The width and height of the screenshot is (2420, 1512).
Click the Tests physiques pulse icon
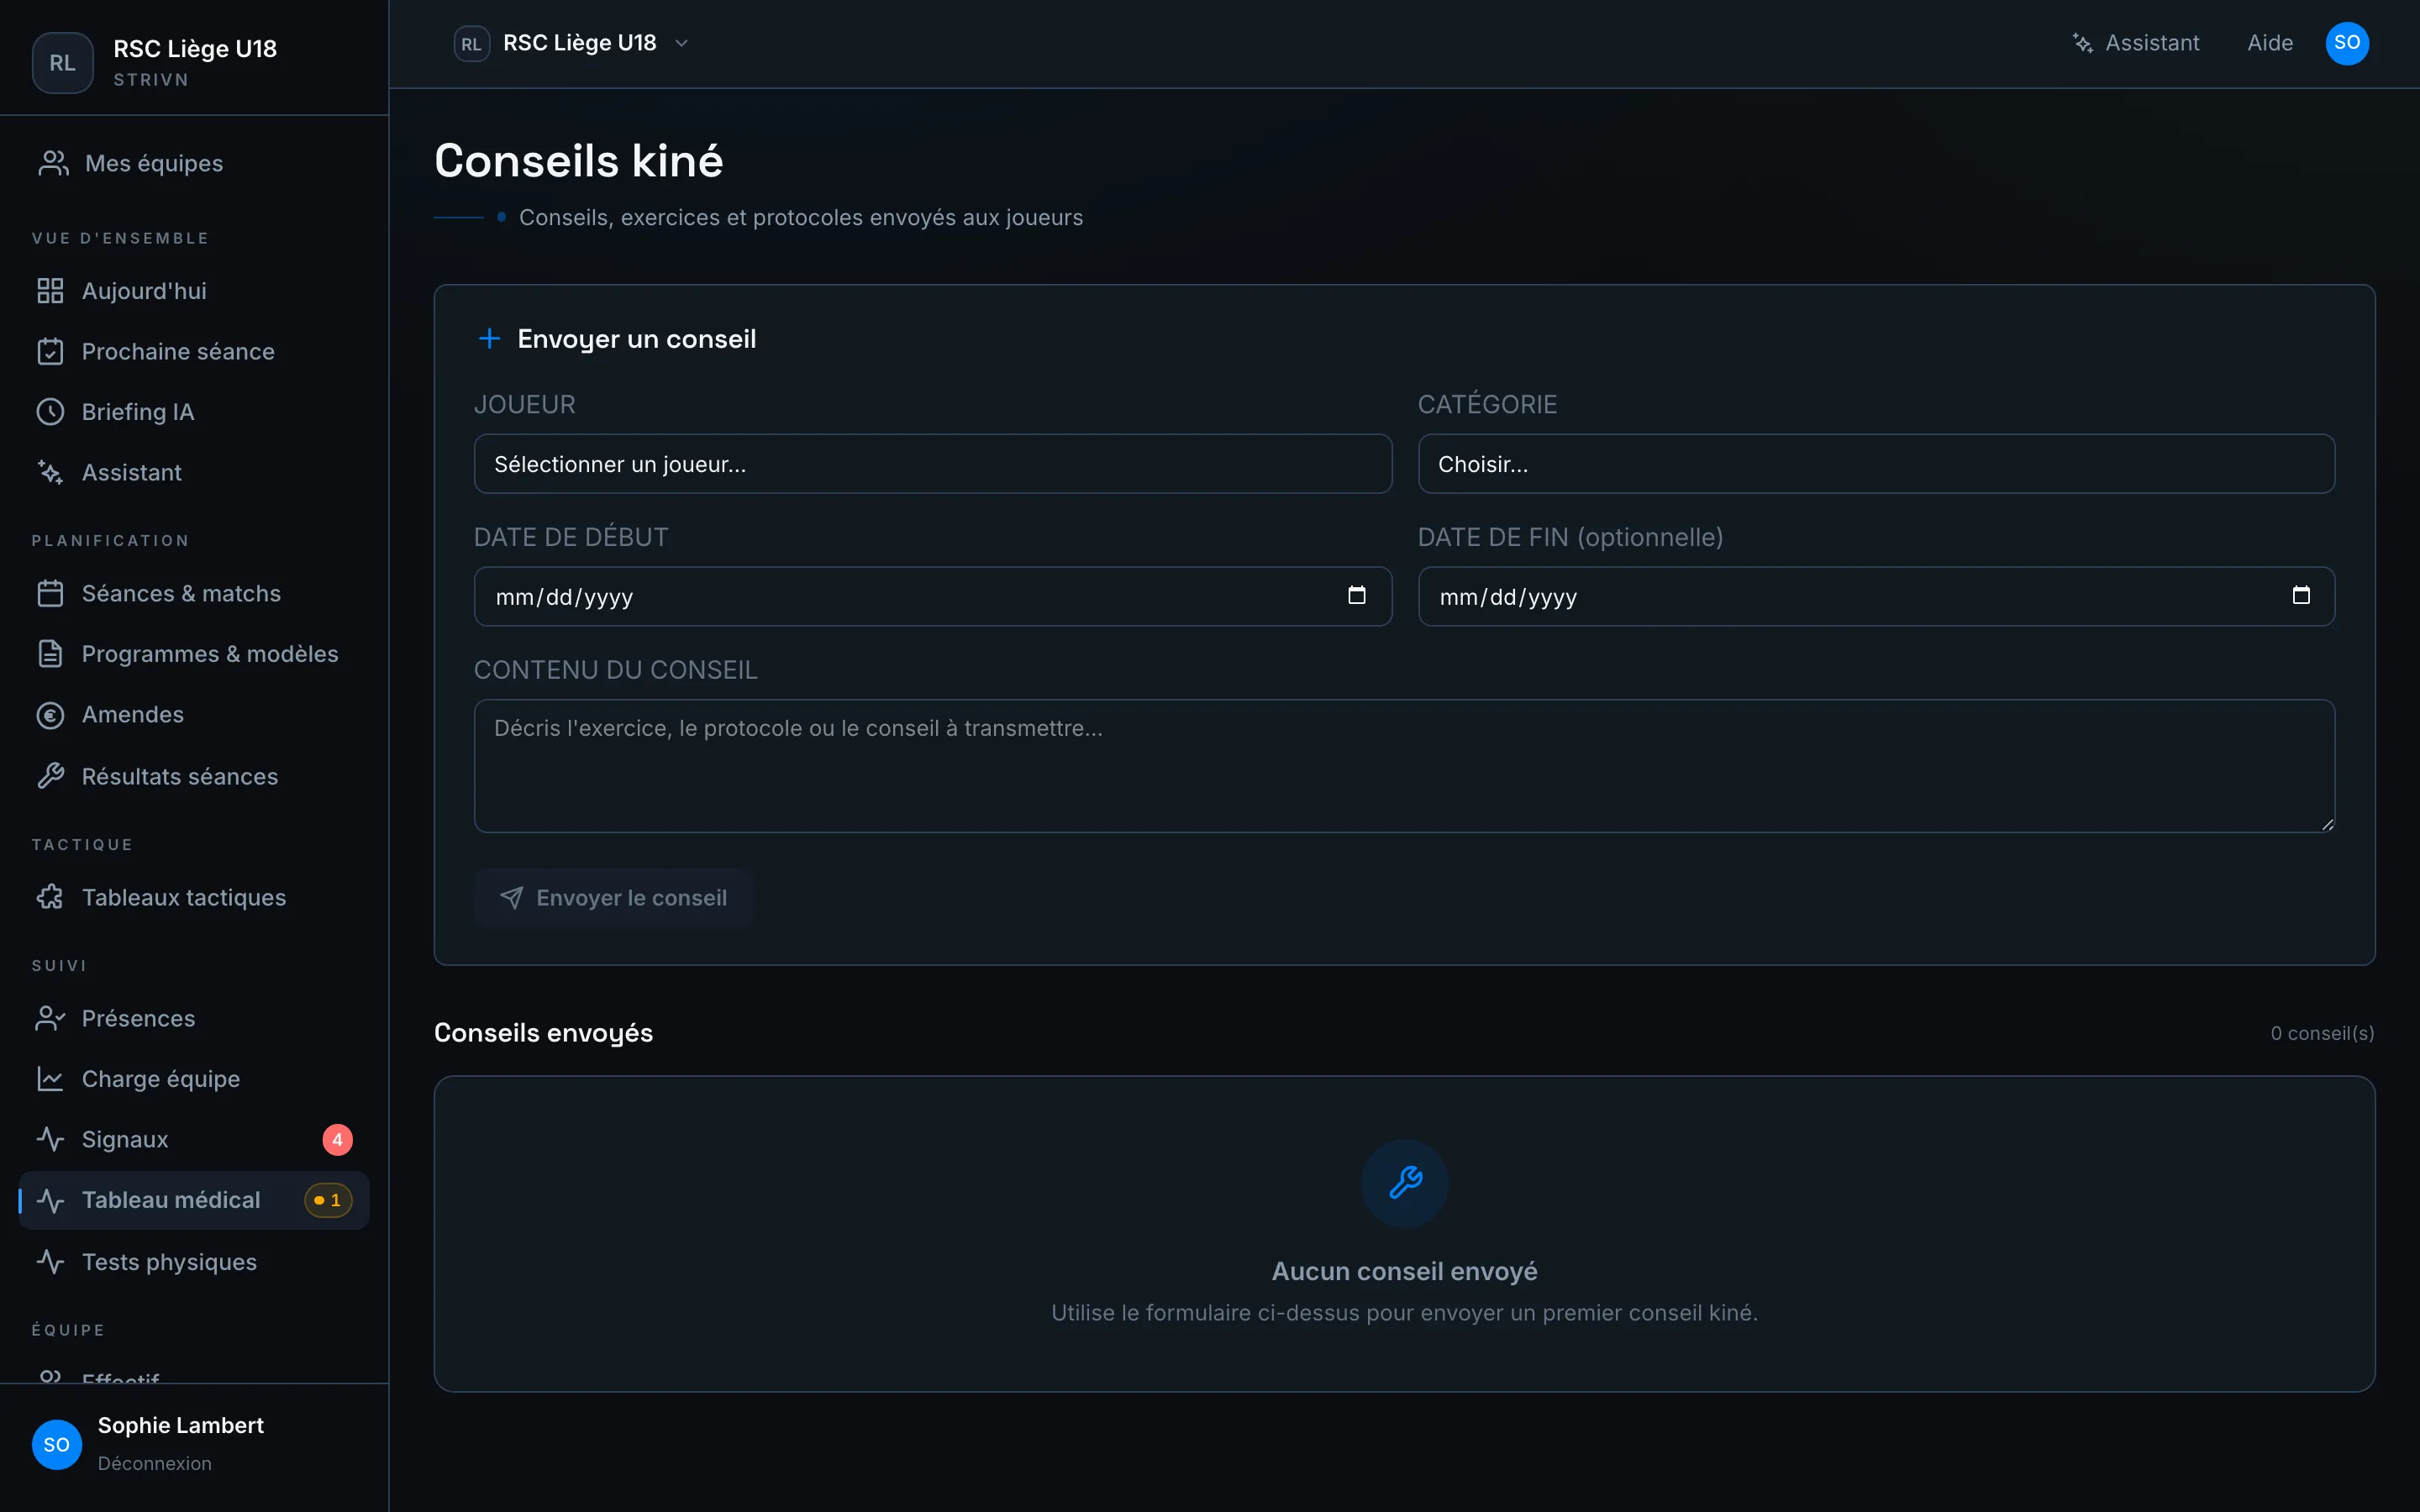tap(50, 1262)
